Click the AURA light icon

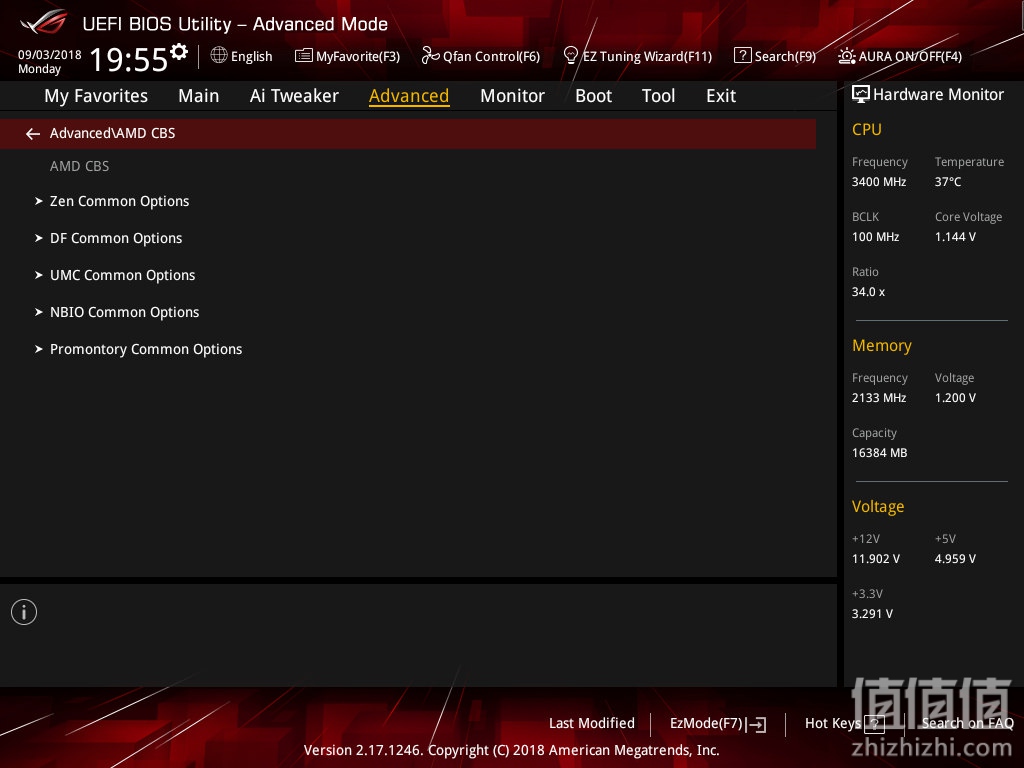(846, 56)
